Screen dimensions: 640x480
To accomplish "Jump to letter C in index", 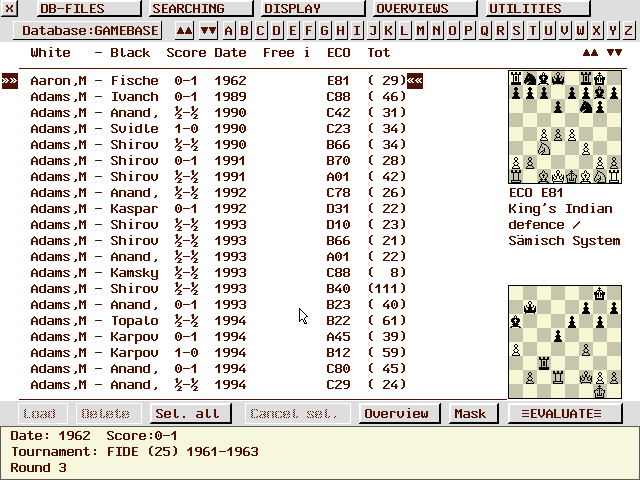I will tap(260, 31).
